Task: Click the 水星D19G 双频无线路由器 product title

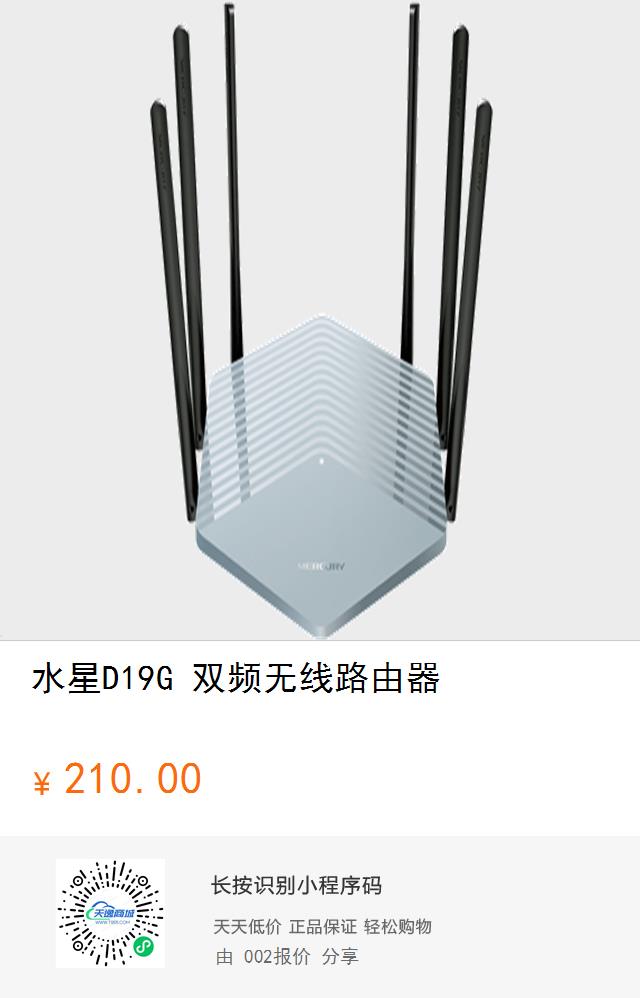Action: (x=236, y=678)
